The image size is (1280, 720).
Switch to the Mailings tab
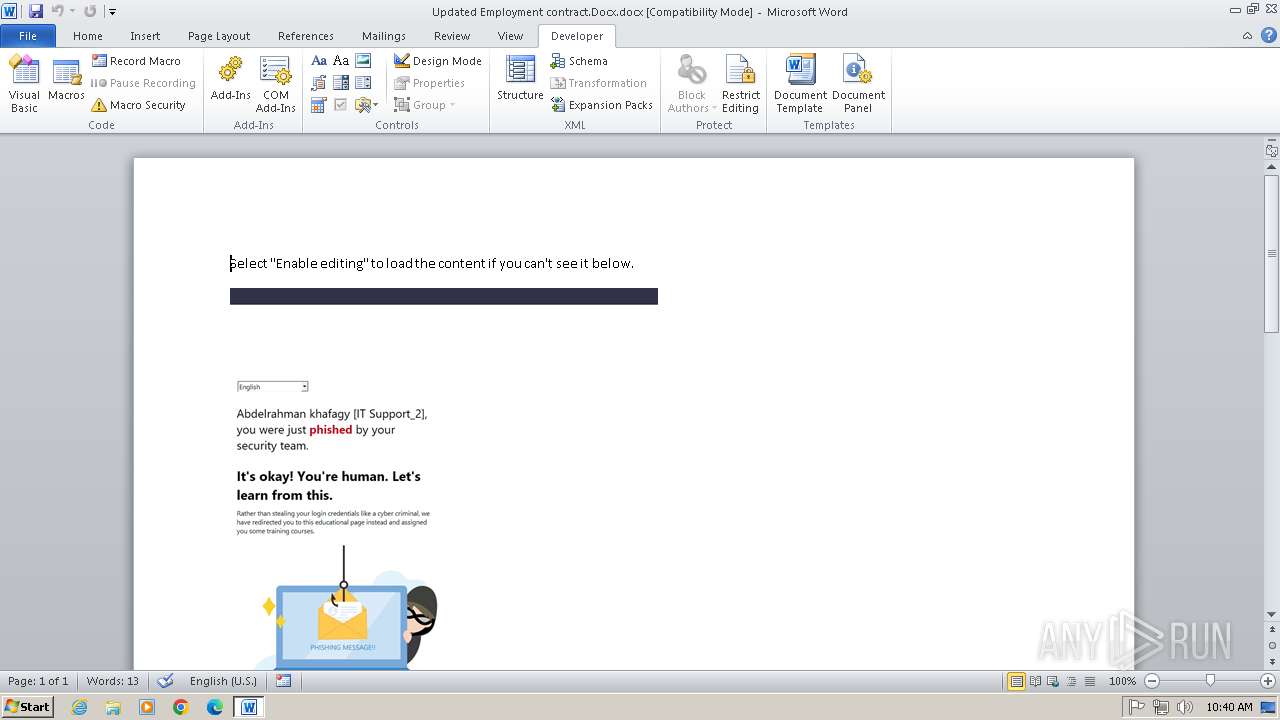tap(384, 36)
